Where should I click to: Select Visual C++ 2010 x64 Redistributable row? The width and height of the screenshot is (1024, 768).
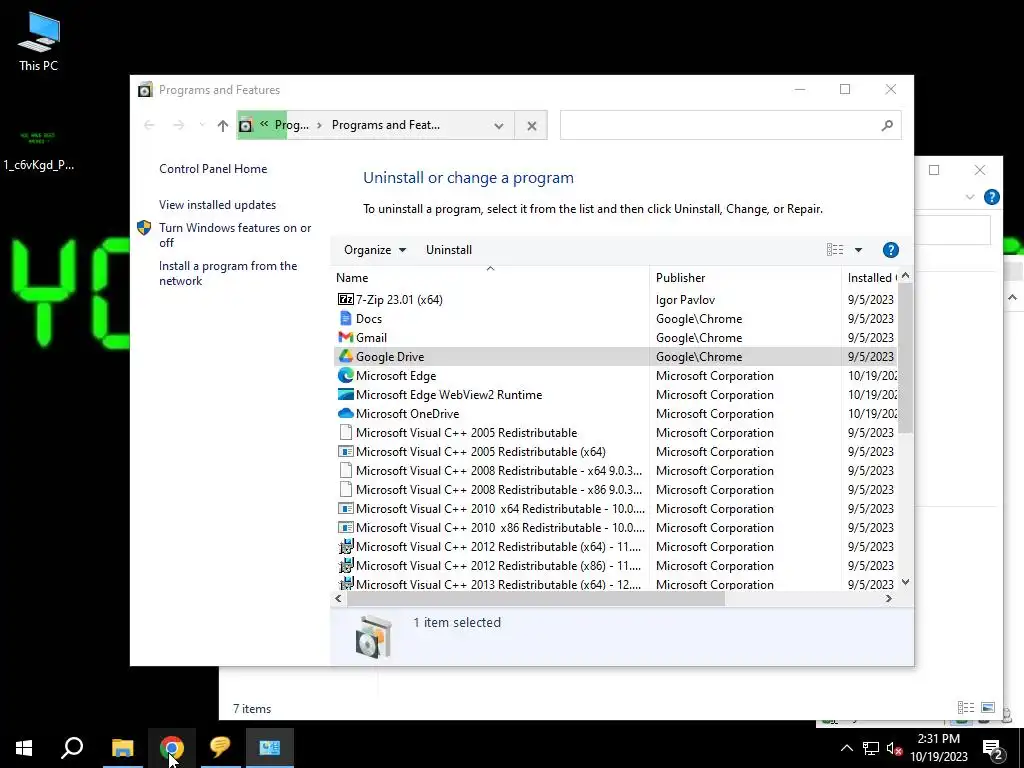[615, 508]
